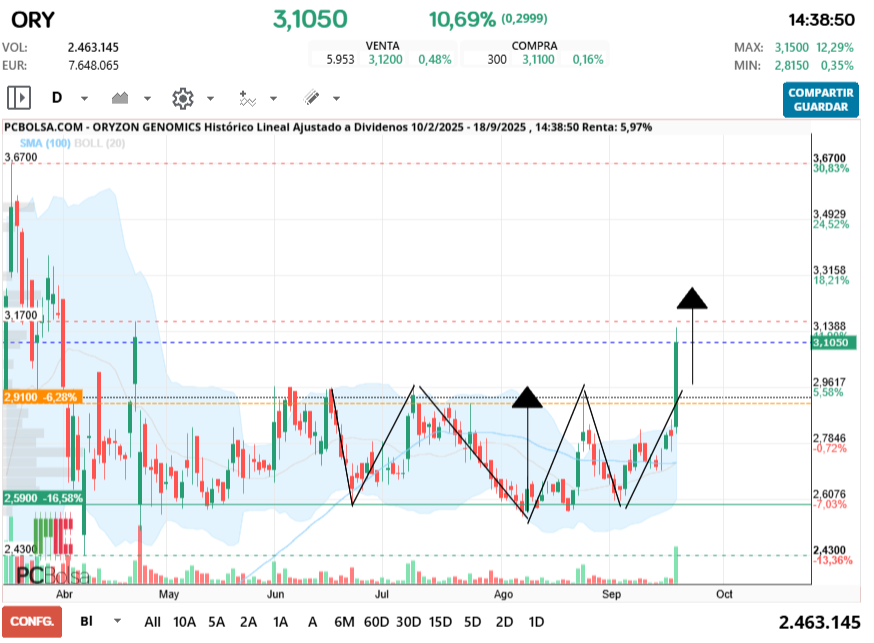Select the 2D time range
This screenshot has height=643, width=874.
coord(504,622)
